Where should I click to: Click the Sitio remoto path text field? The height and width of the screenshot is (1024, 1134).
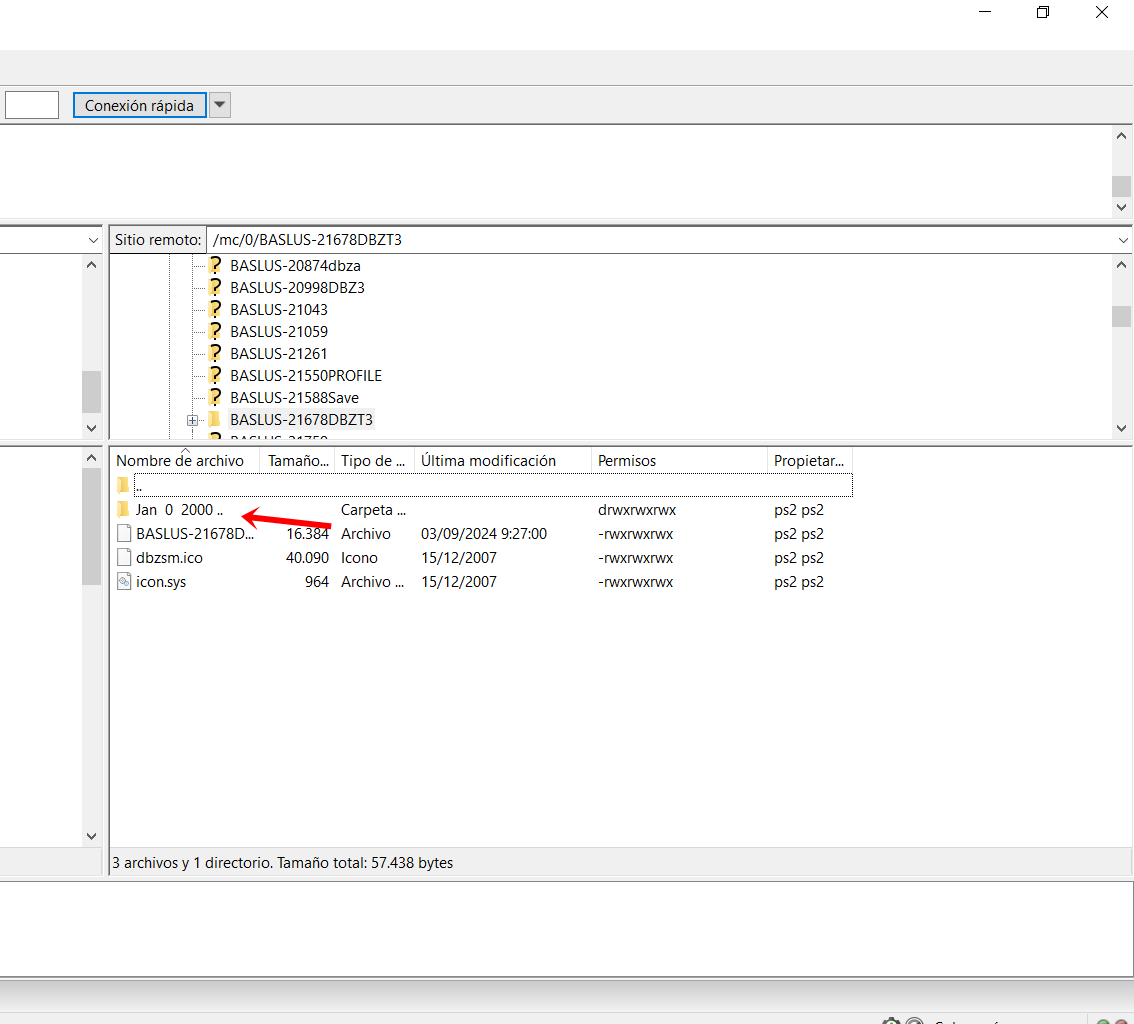click(660, 240)
